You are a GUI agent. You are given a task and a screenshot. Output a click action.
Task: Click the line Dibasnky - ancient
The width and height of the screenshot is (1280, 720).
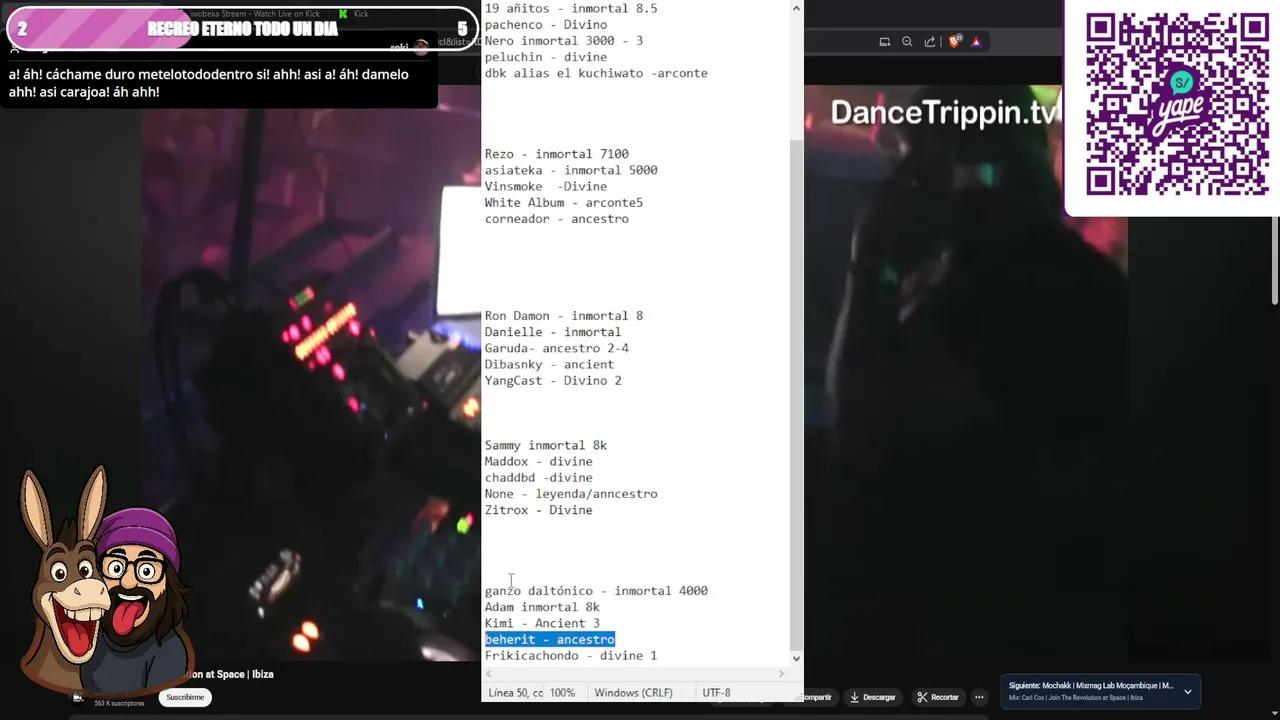[x=549, y=364]
